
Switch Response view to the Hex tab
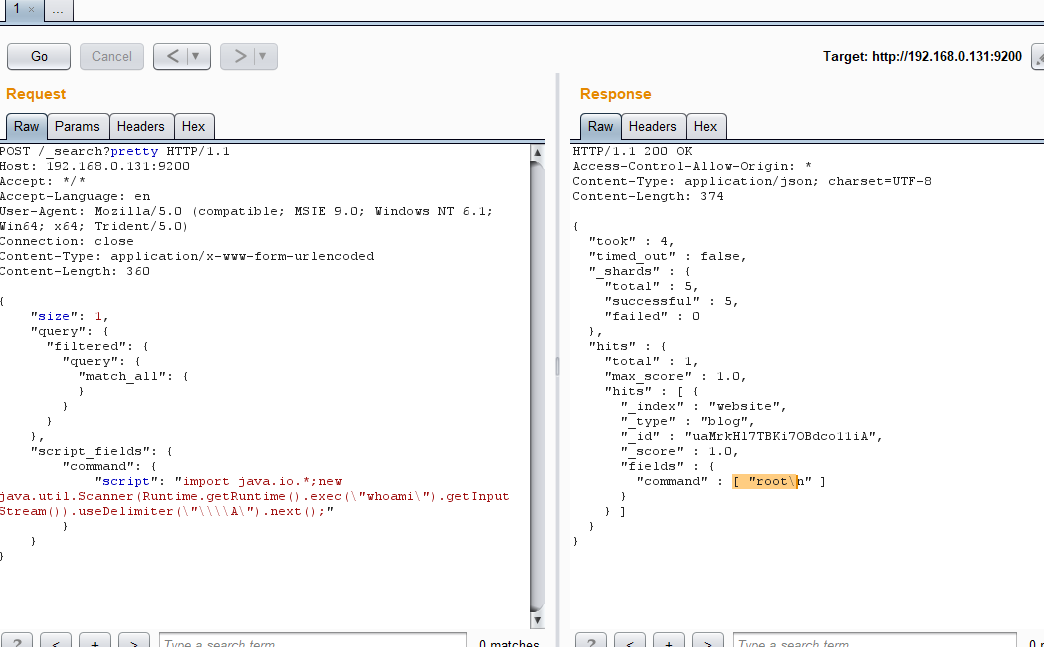(706, 126)
